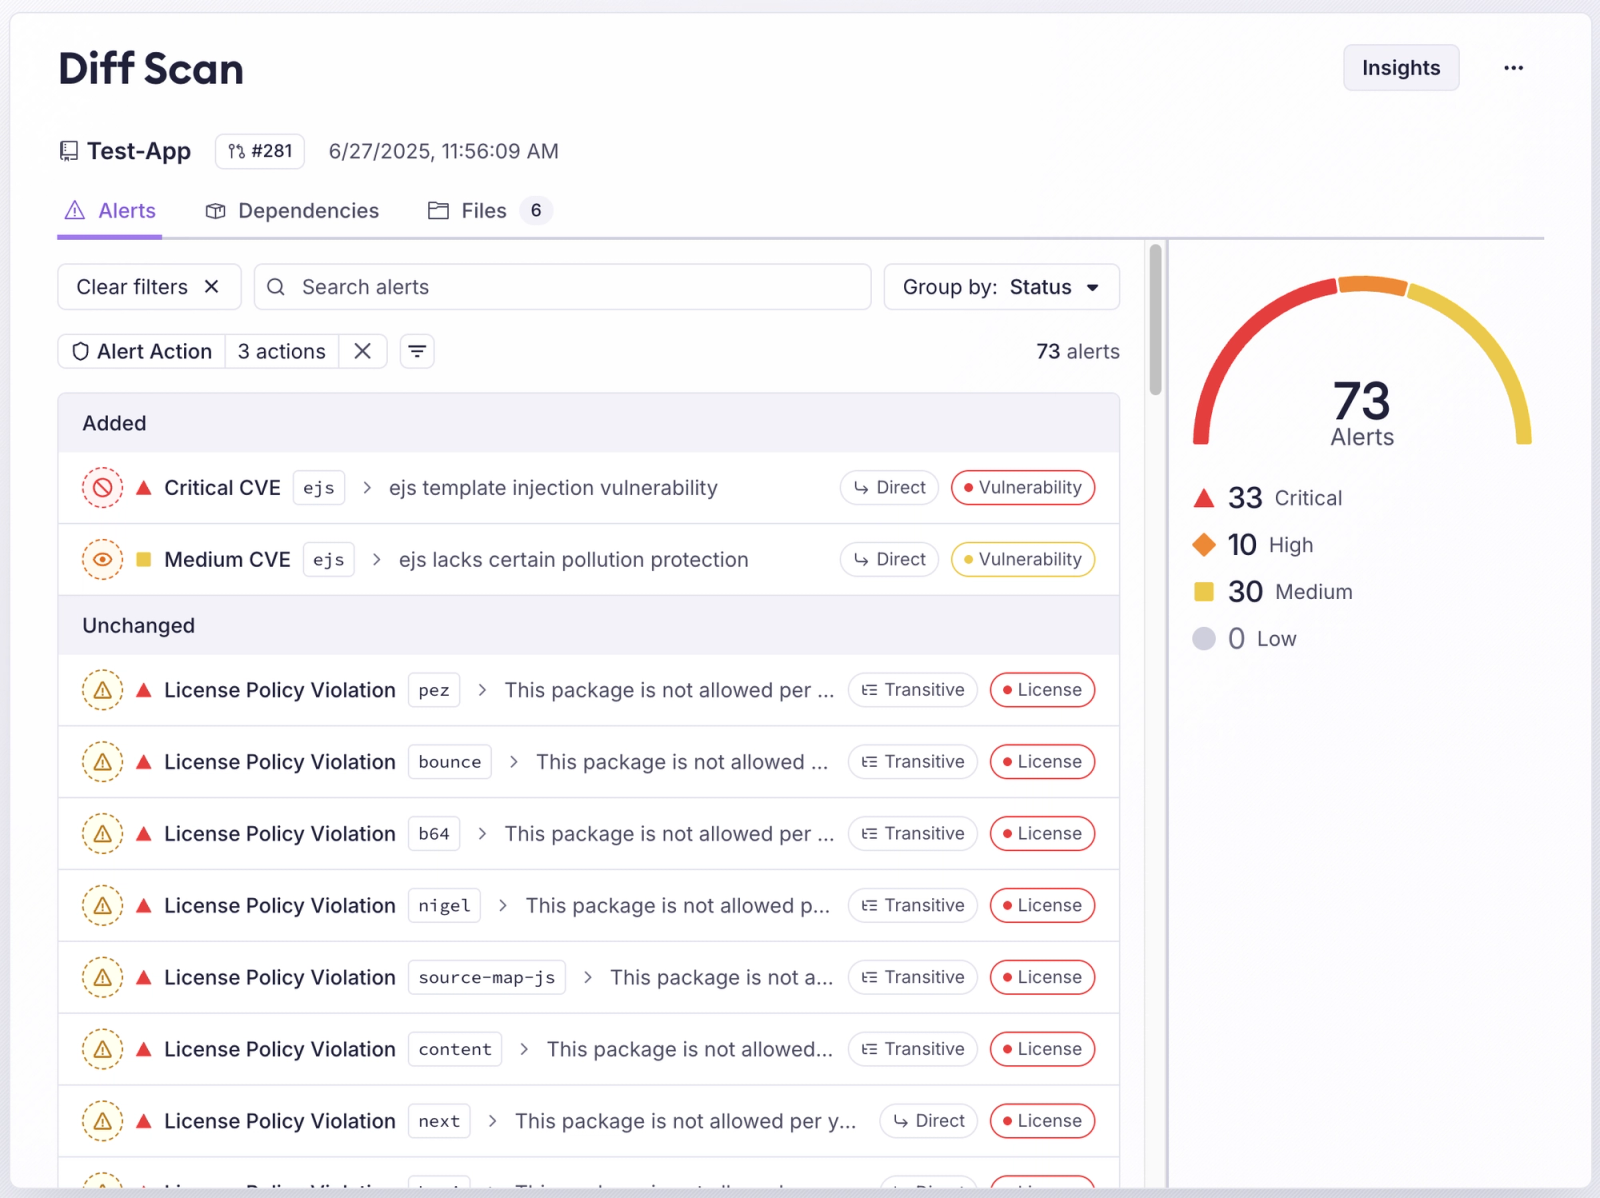1600x1198 pixels.
Task: Click the Test-App repository icon
Action: (x=68, y=151)
